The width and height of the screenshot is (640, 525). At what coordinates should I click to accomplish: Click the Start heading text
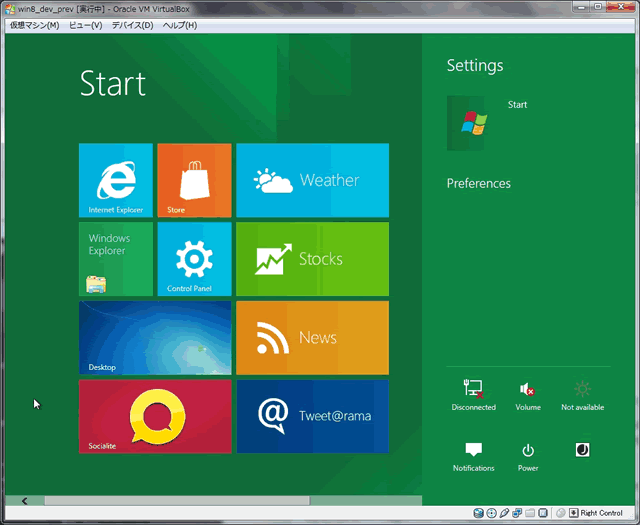click(x=113, y=84)
